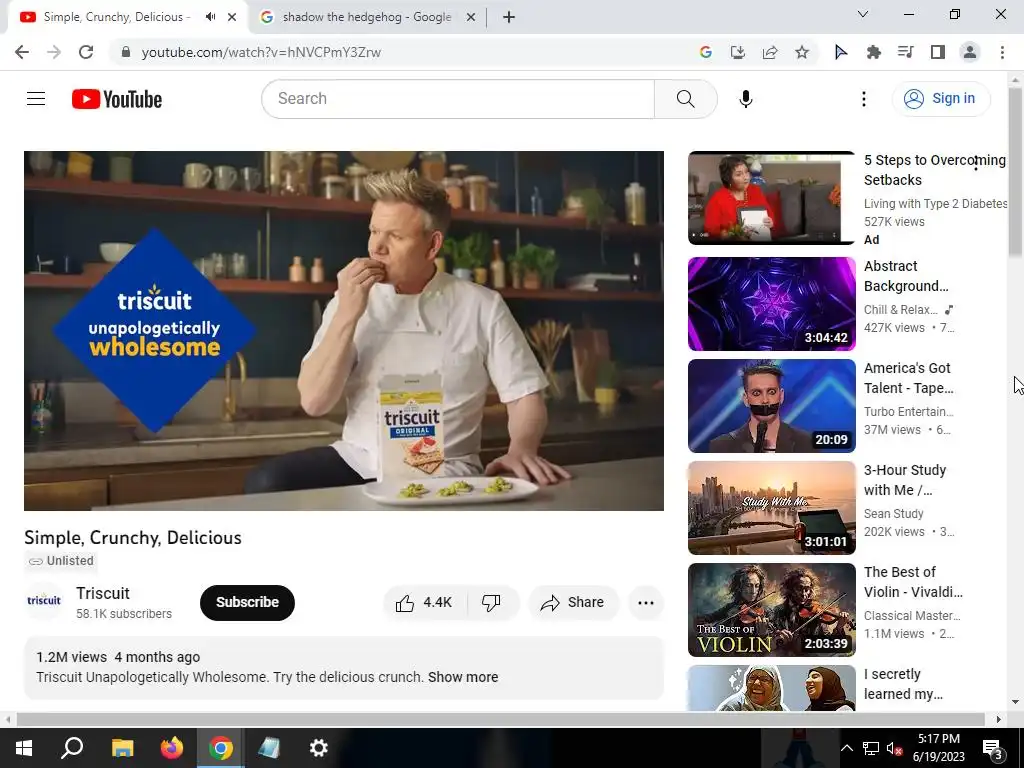Screen dimensions: 1024x768
Task: Open The Best of Violin thumbnail
Action: click(771, 609)
